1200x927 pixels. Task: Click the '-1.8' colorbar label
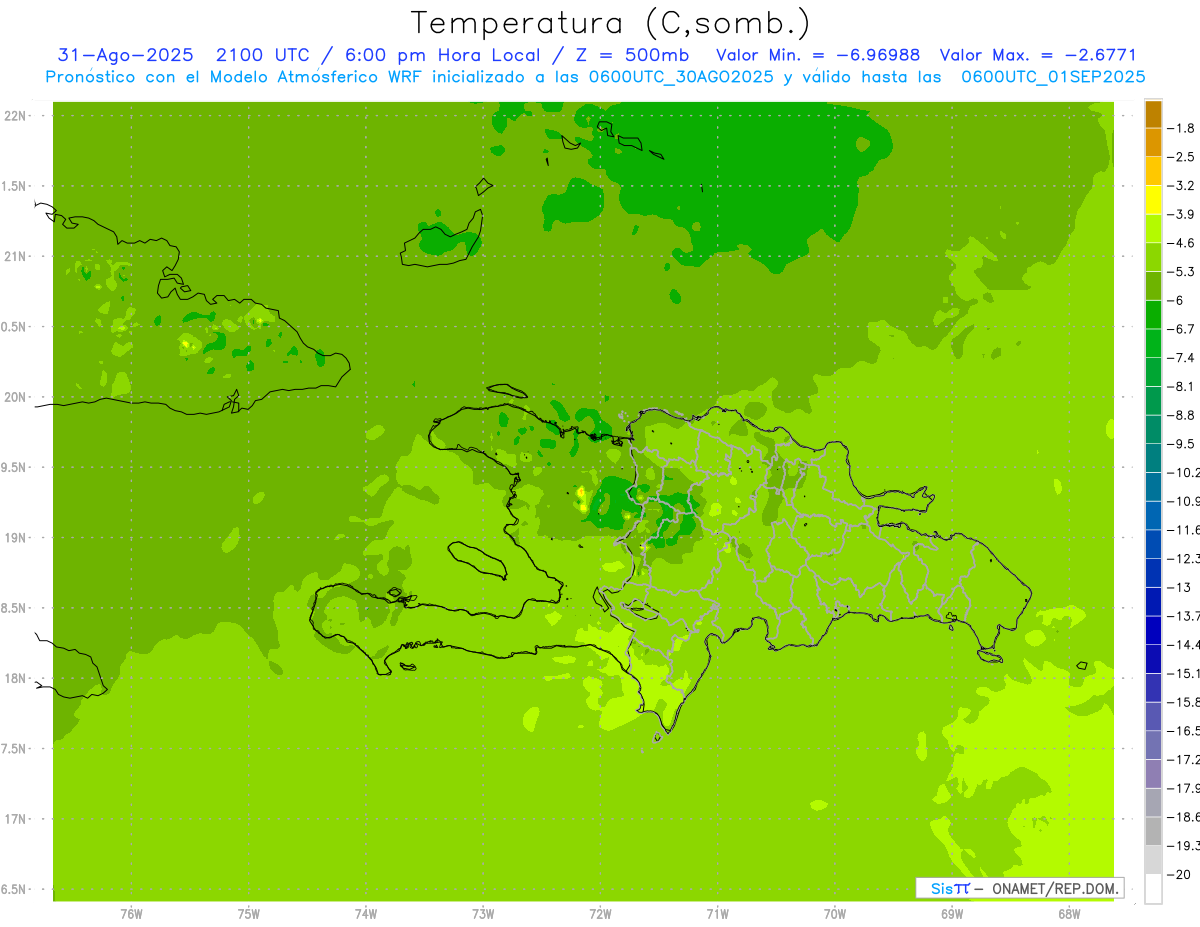(1181, 128)
